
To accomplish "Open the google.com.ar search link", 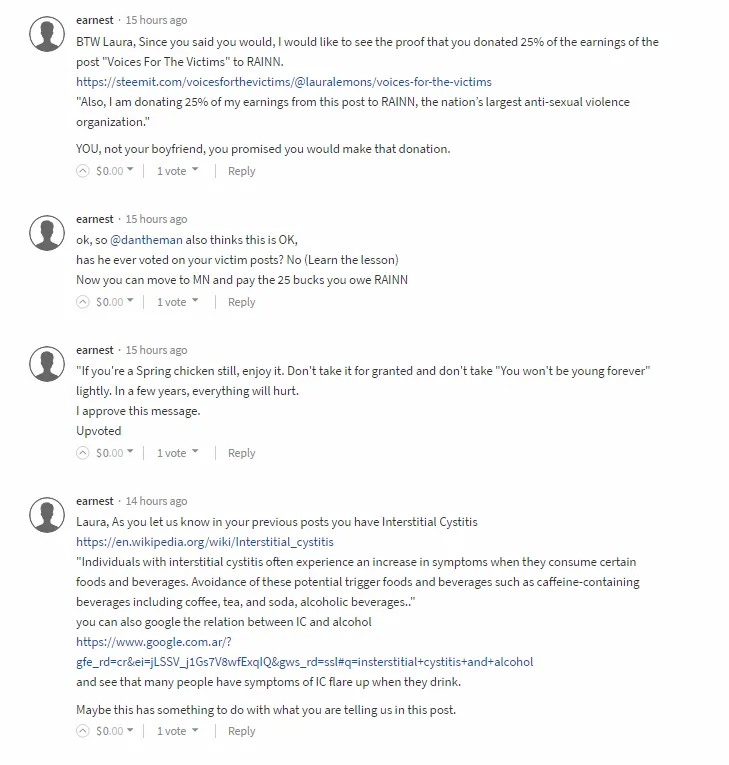I will (304, 652).
